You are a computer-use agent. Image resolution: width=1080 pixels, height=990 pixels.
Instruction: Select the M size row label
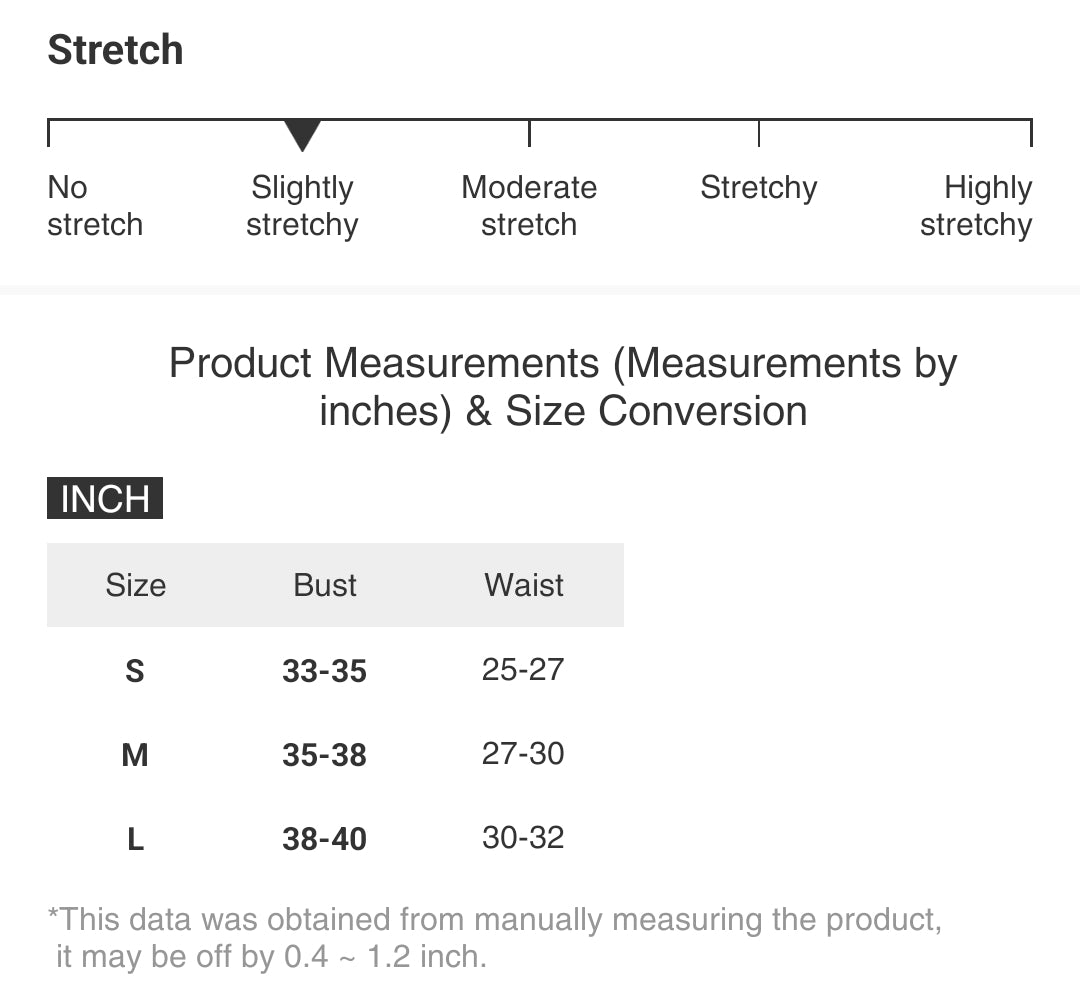click(135, 755)
